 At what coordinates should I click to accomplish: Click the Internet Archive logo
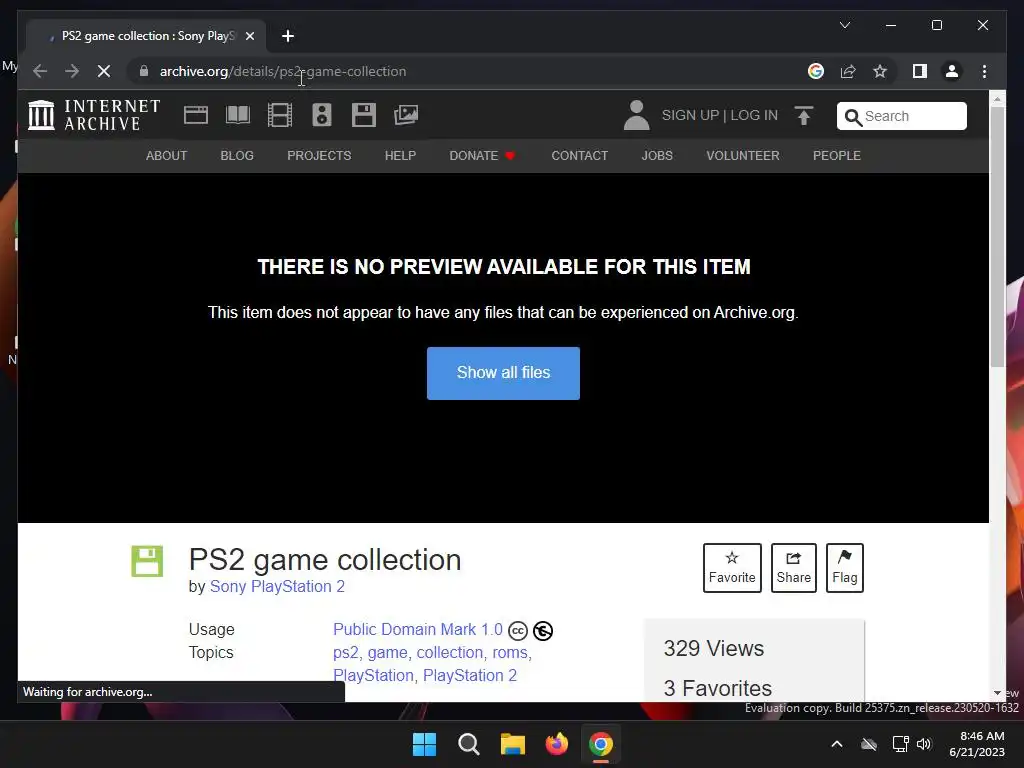tap(94, 116)
